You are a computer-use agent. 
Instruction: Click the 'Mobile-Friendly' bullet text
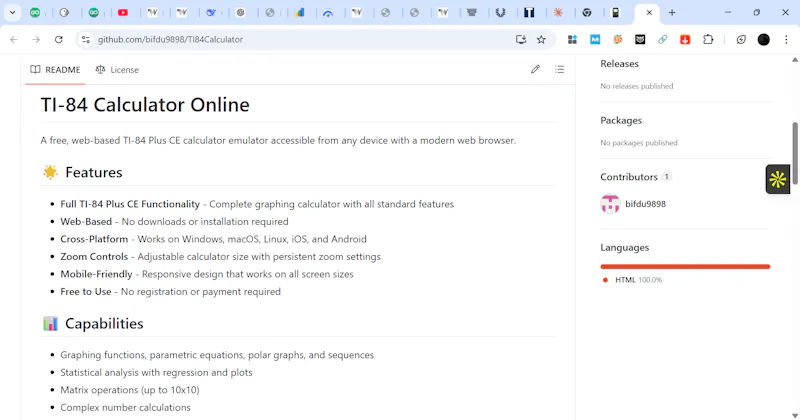pyautogui.click(x=96, y=274)
